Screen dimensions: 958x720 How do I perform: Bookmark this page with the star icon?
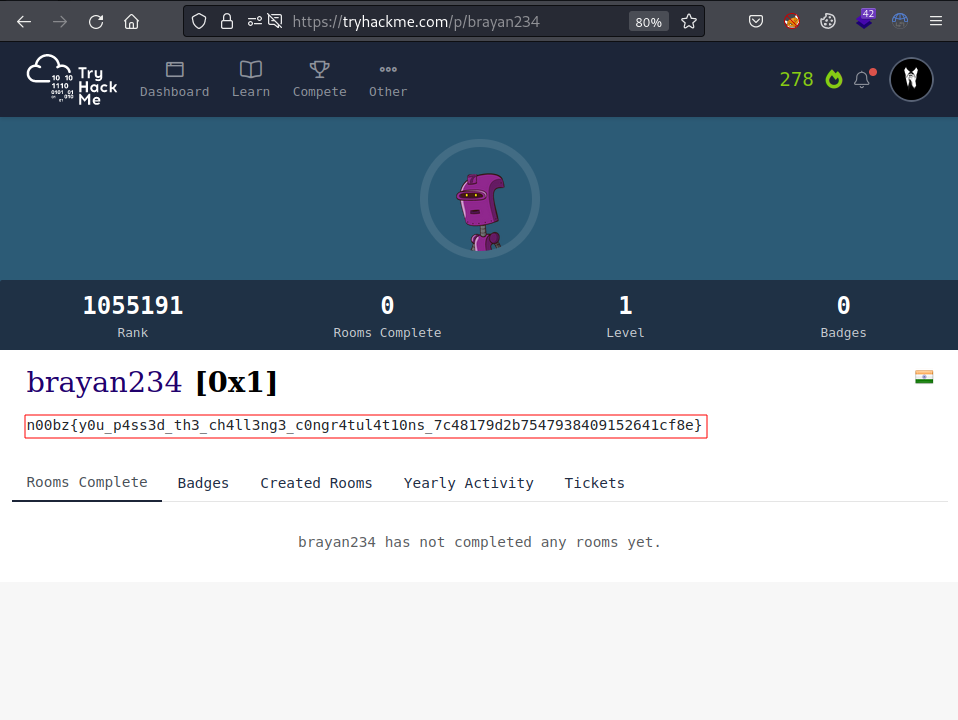689,22
